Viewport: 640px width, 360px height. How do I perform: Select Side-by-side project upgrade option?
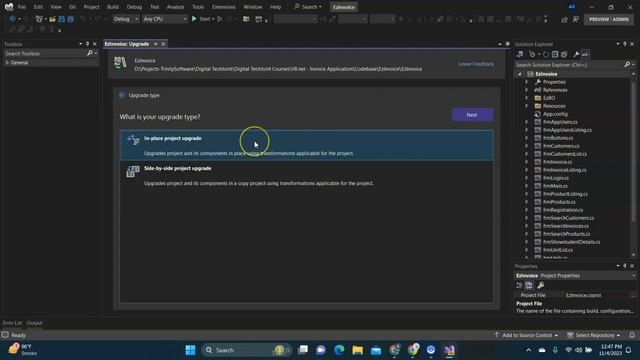307,176
